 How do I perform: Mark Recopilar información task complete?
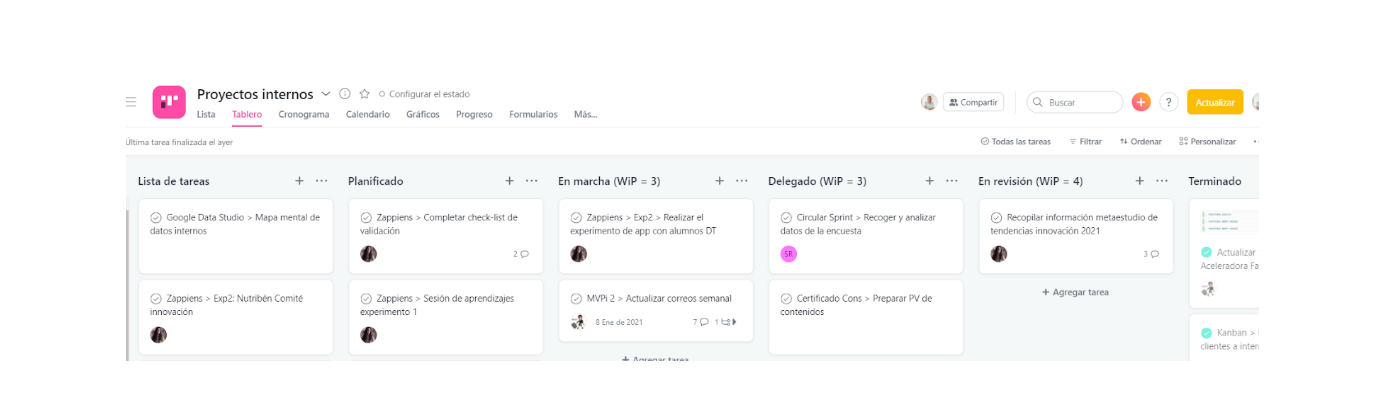pyautogui.click(x=996, y=217)
